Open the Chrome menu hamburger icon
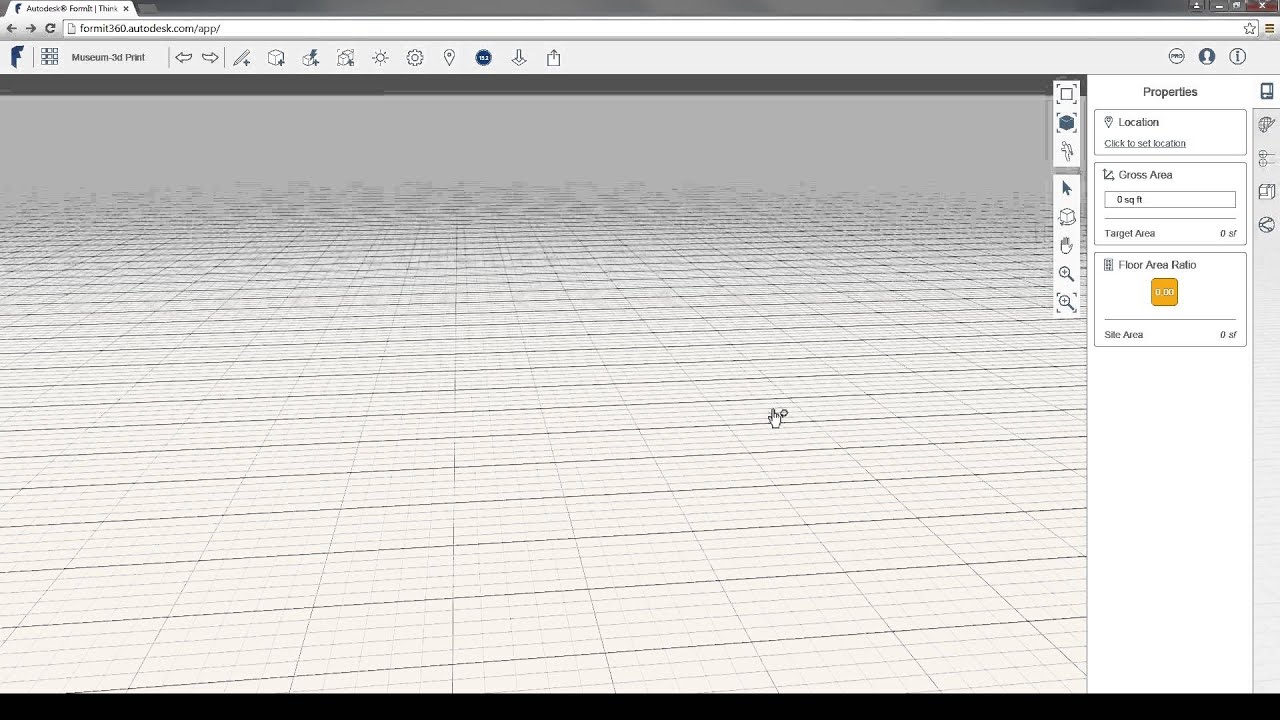This screenshot has height=720, width=1280. [1270, 28]
